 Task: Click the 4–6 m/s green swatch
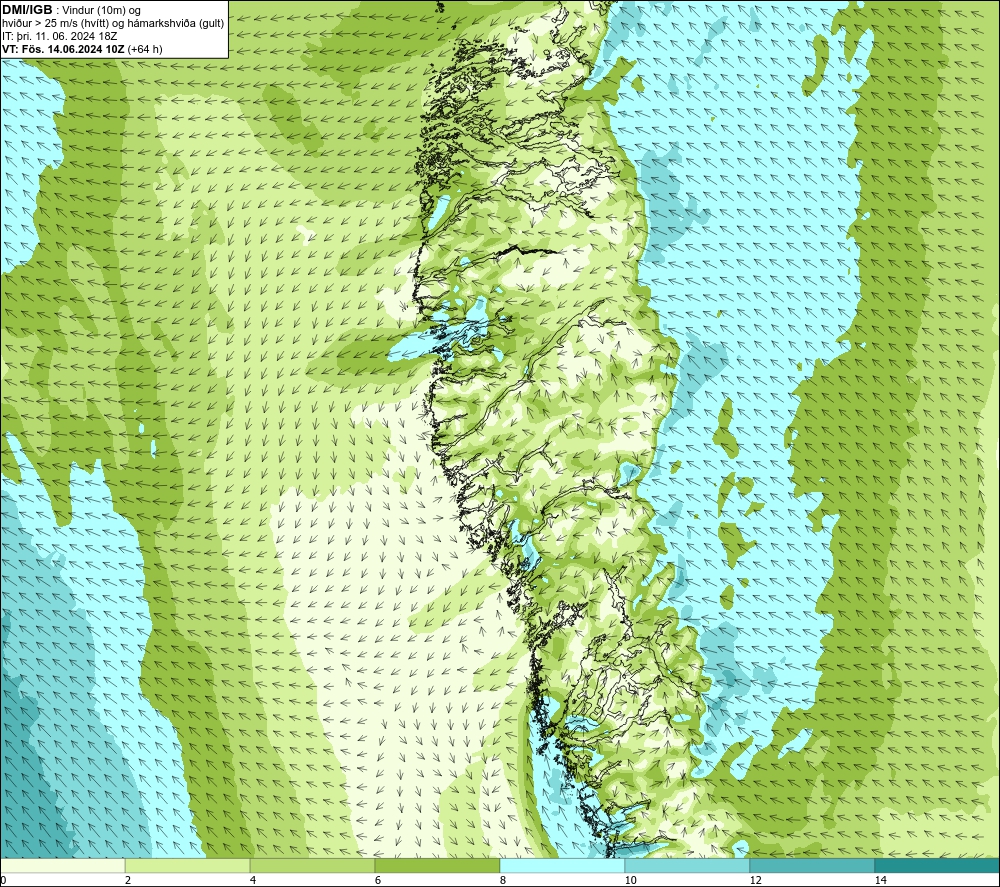pos(312,866)
